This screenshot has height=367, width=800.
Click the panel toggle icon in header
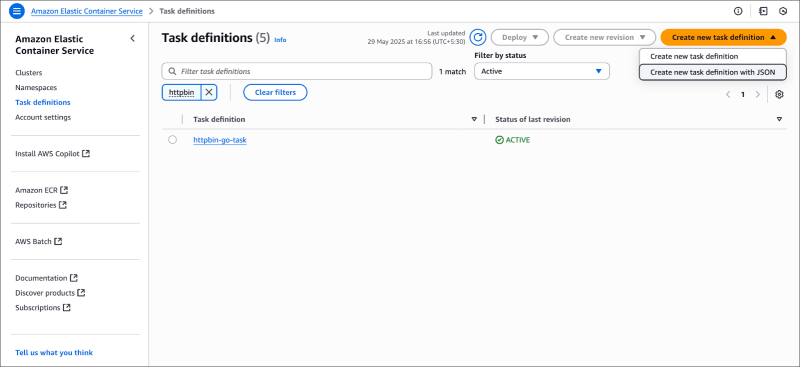(763, 11)
